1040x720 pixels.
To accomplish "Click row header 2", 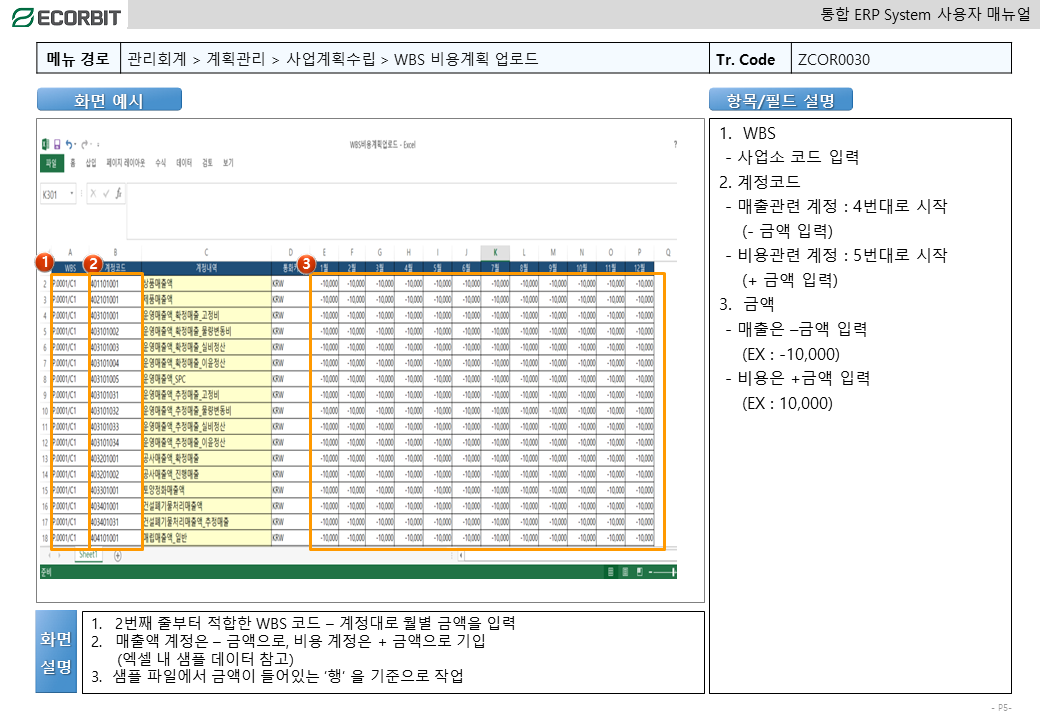I will 45,284.
